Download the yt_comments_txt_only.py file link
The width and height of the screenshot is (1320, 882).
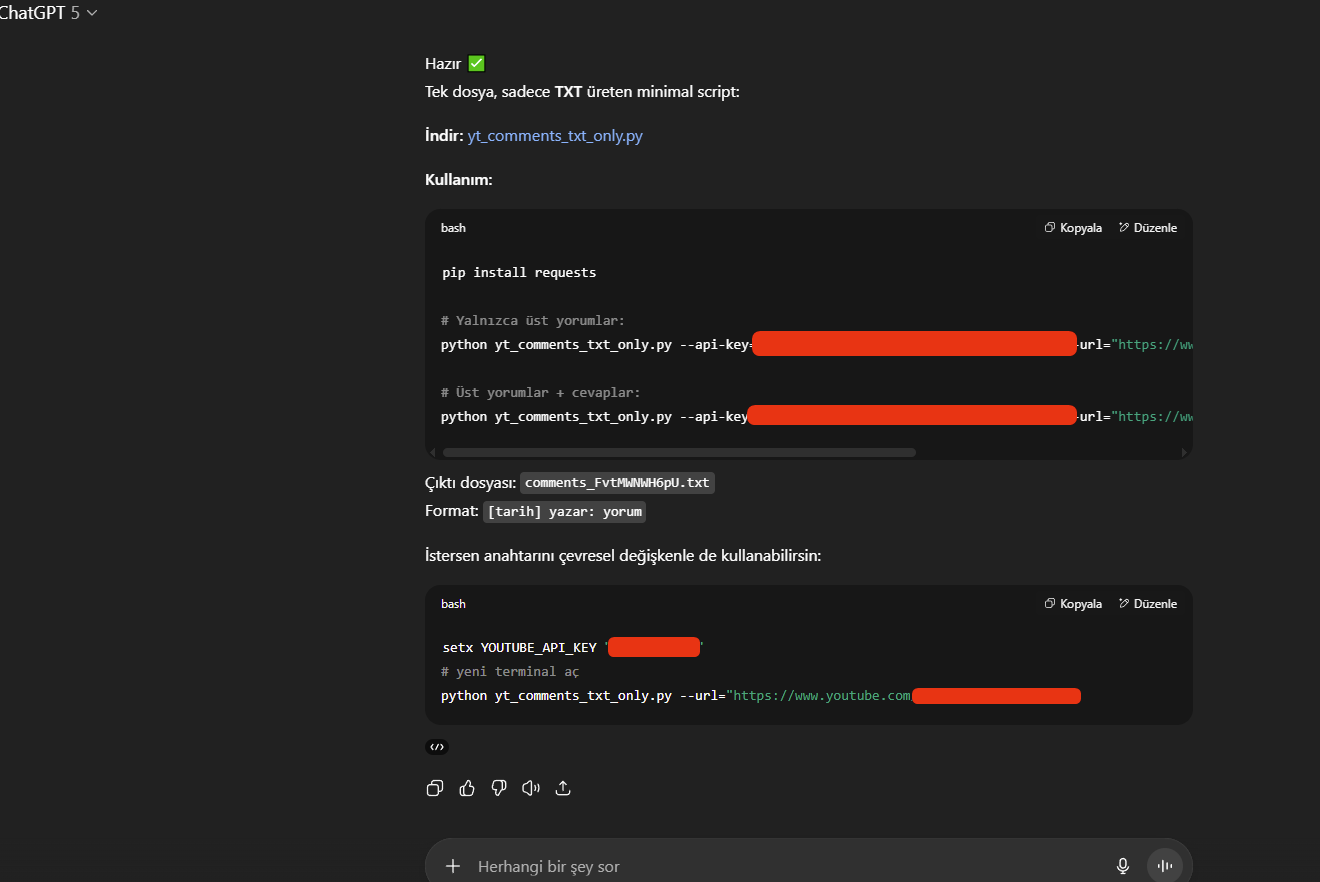point(555,136)
